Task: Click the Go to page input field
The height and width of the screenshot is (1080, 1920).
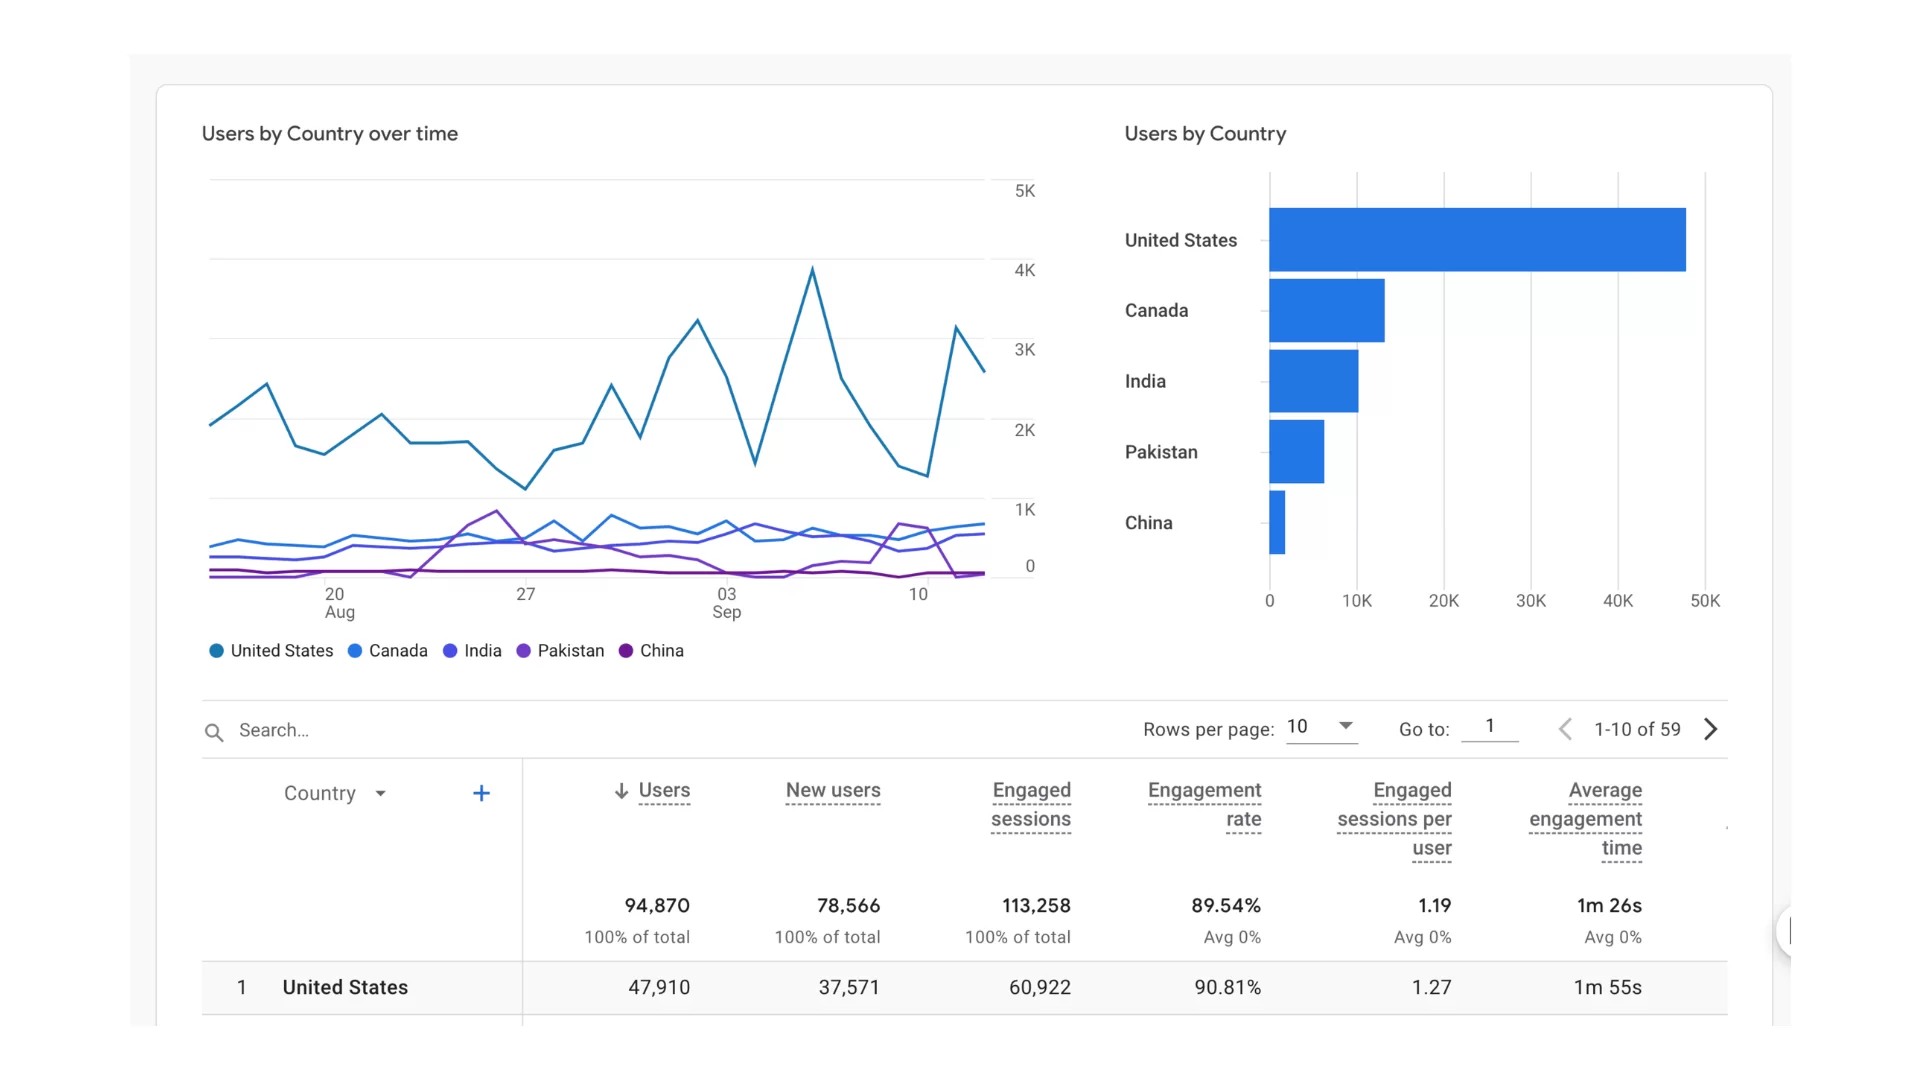Action: (1489, 727)
